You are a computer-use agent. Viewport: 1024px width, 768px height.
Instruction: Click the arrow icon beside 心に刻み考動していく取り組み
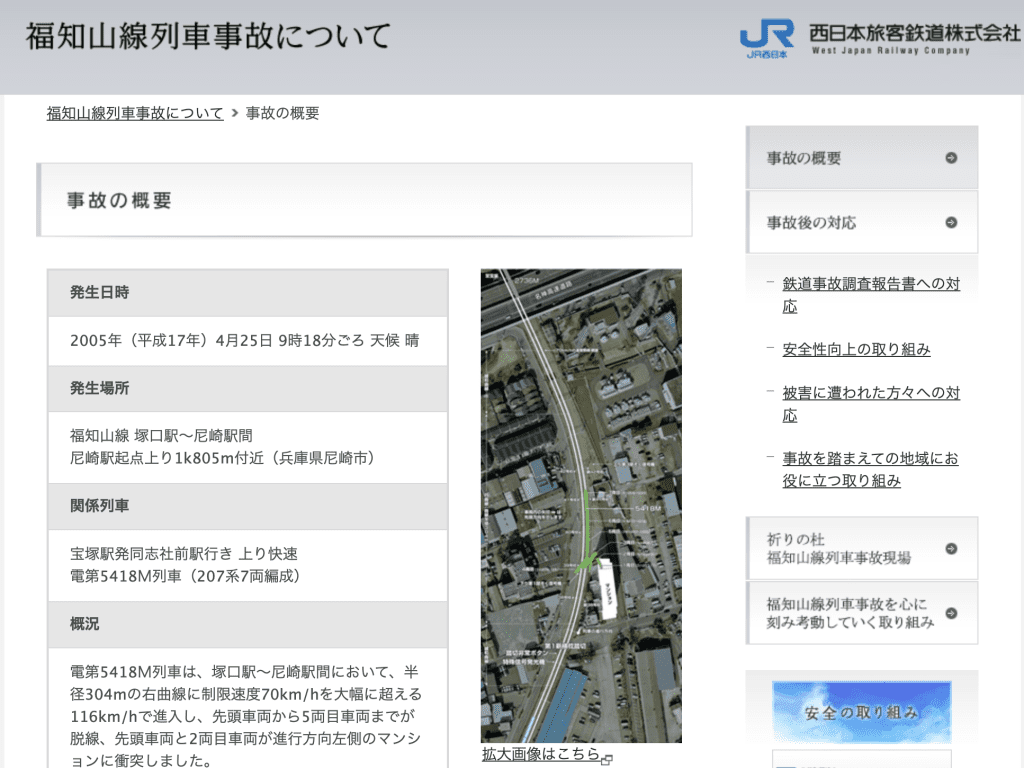point(951,613)
